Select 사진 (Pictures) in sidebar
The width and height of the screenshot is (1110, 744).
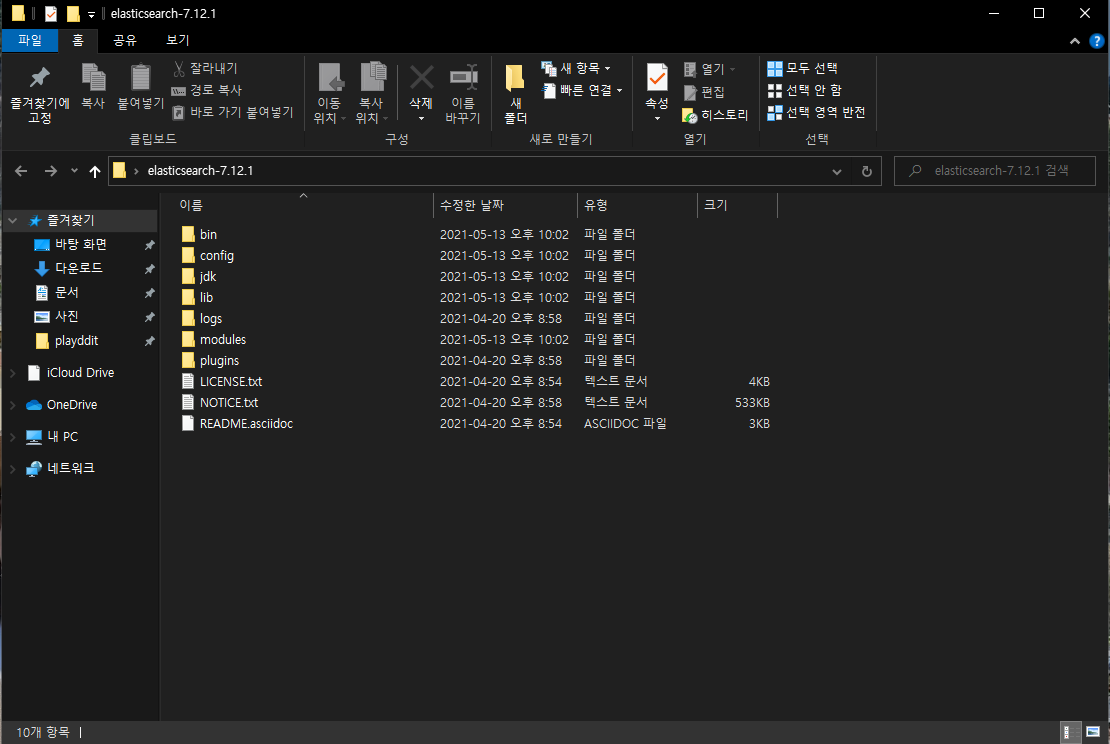point(67,316)
